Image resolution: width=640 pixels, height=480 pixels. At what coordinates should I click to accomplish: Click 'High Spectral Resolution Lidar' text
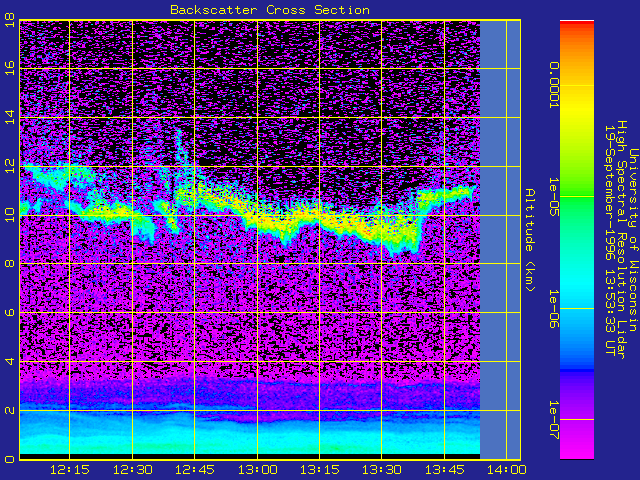[x=621, y=240]
